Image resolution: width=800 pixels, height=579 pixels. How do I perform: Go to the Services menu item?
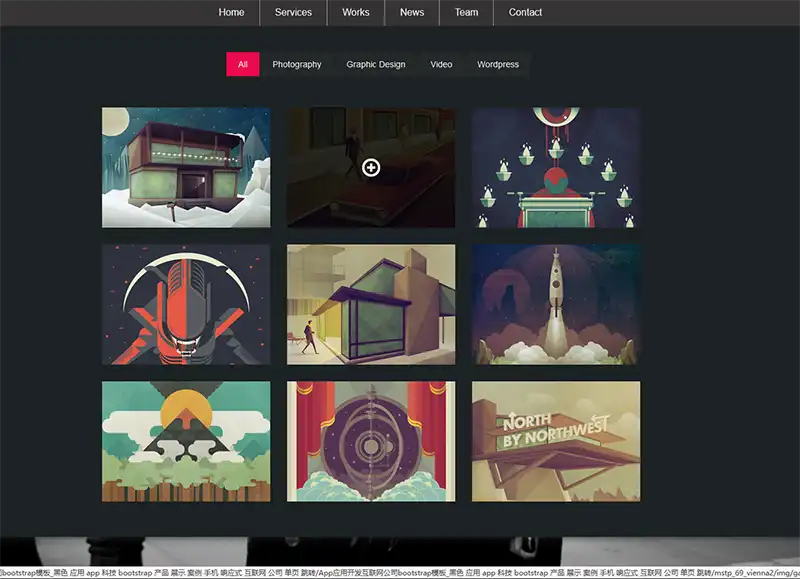pos(293,12)
